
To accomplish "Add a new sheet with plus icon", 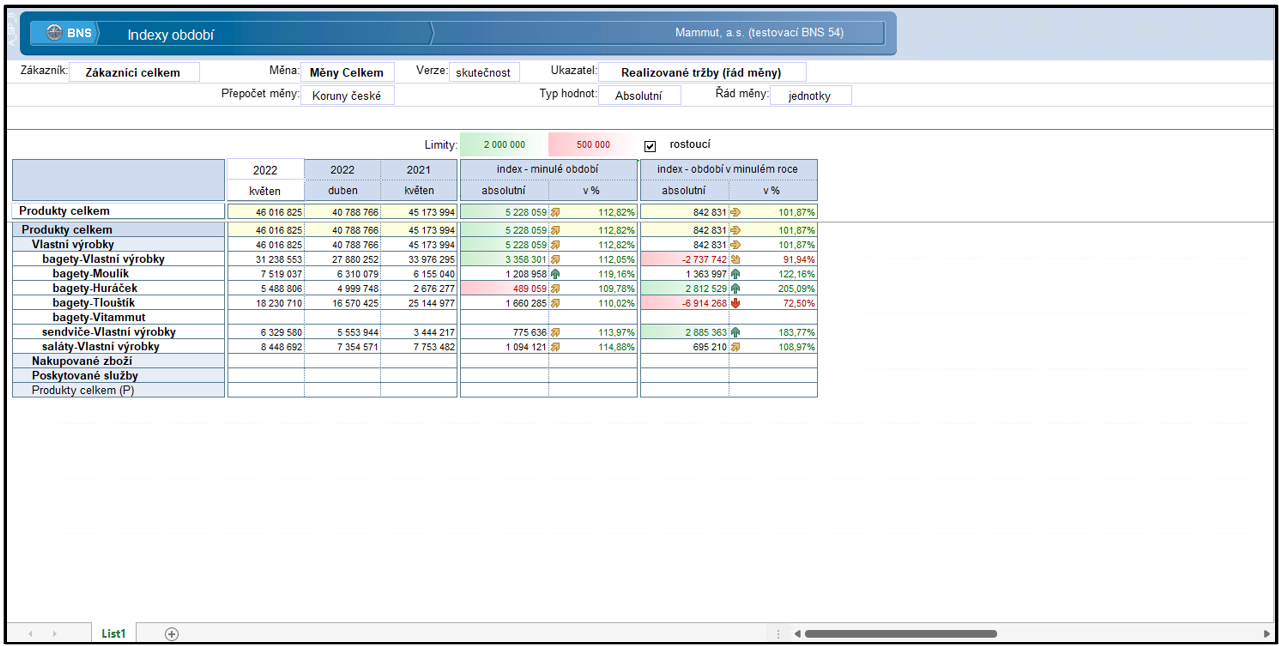I will 172,633.
